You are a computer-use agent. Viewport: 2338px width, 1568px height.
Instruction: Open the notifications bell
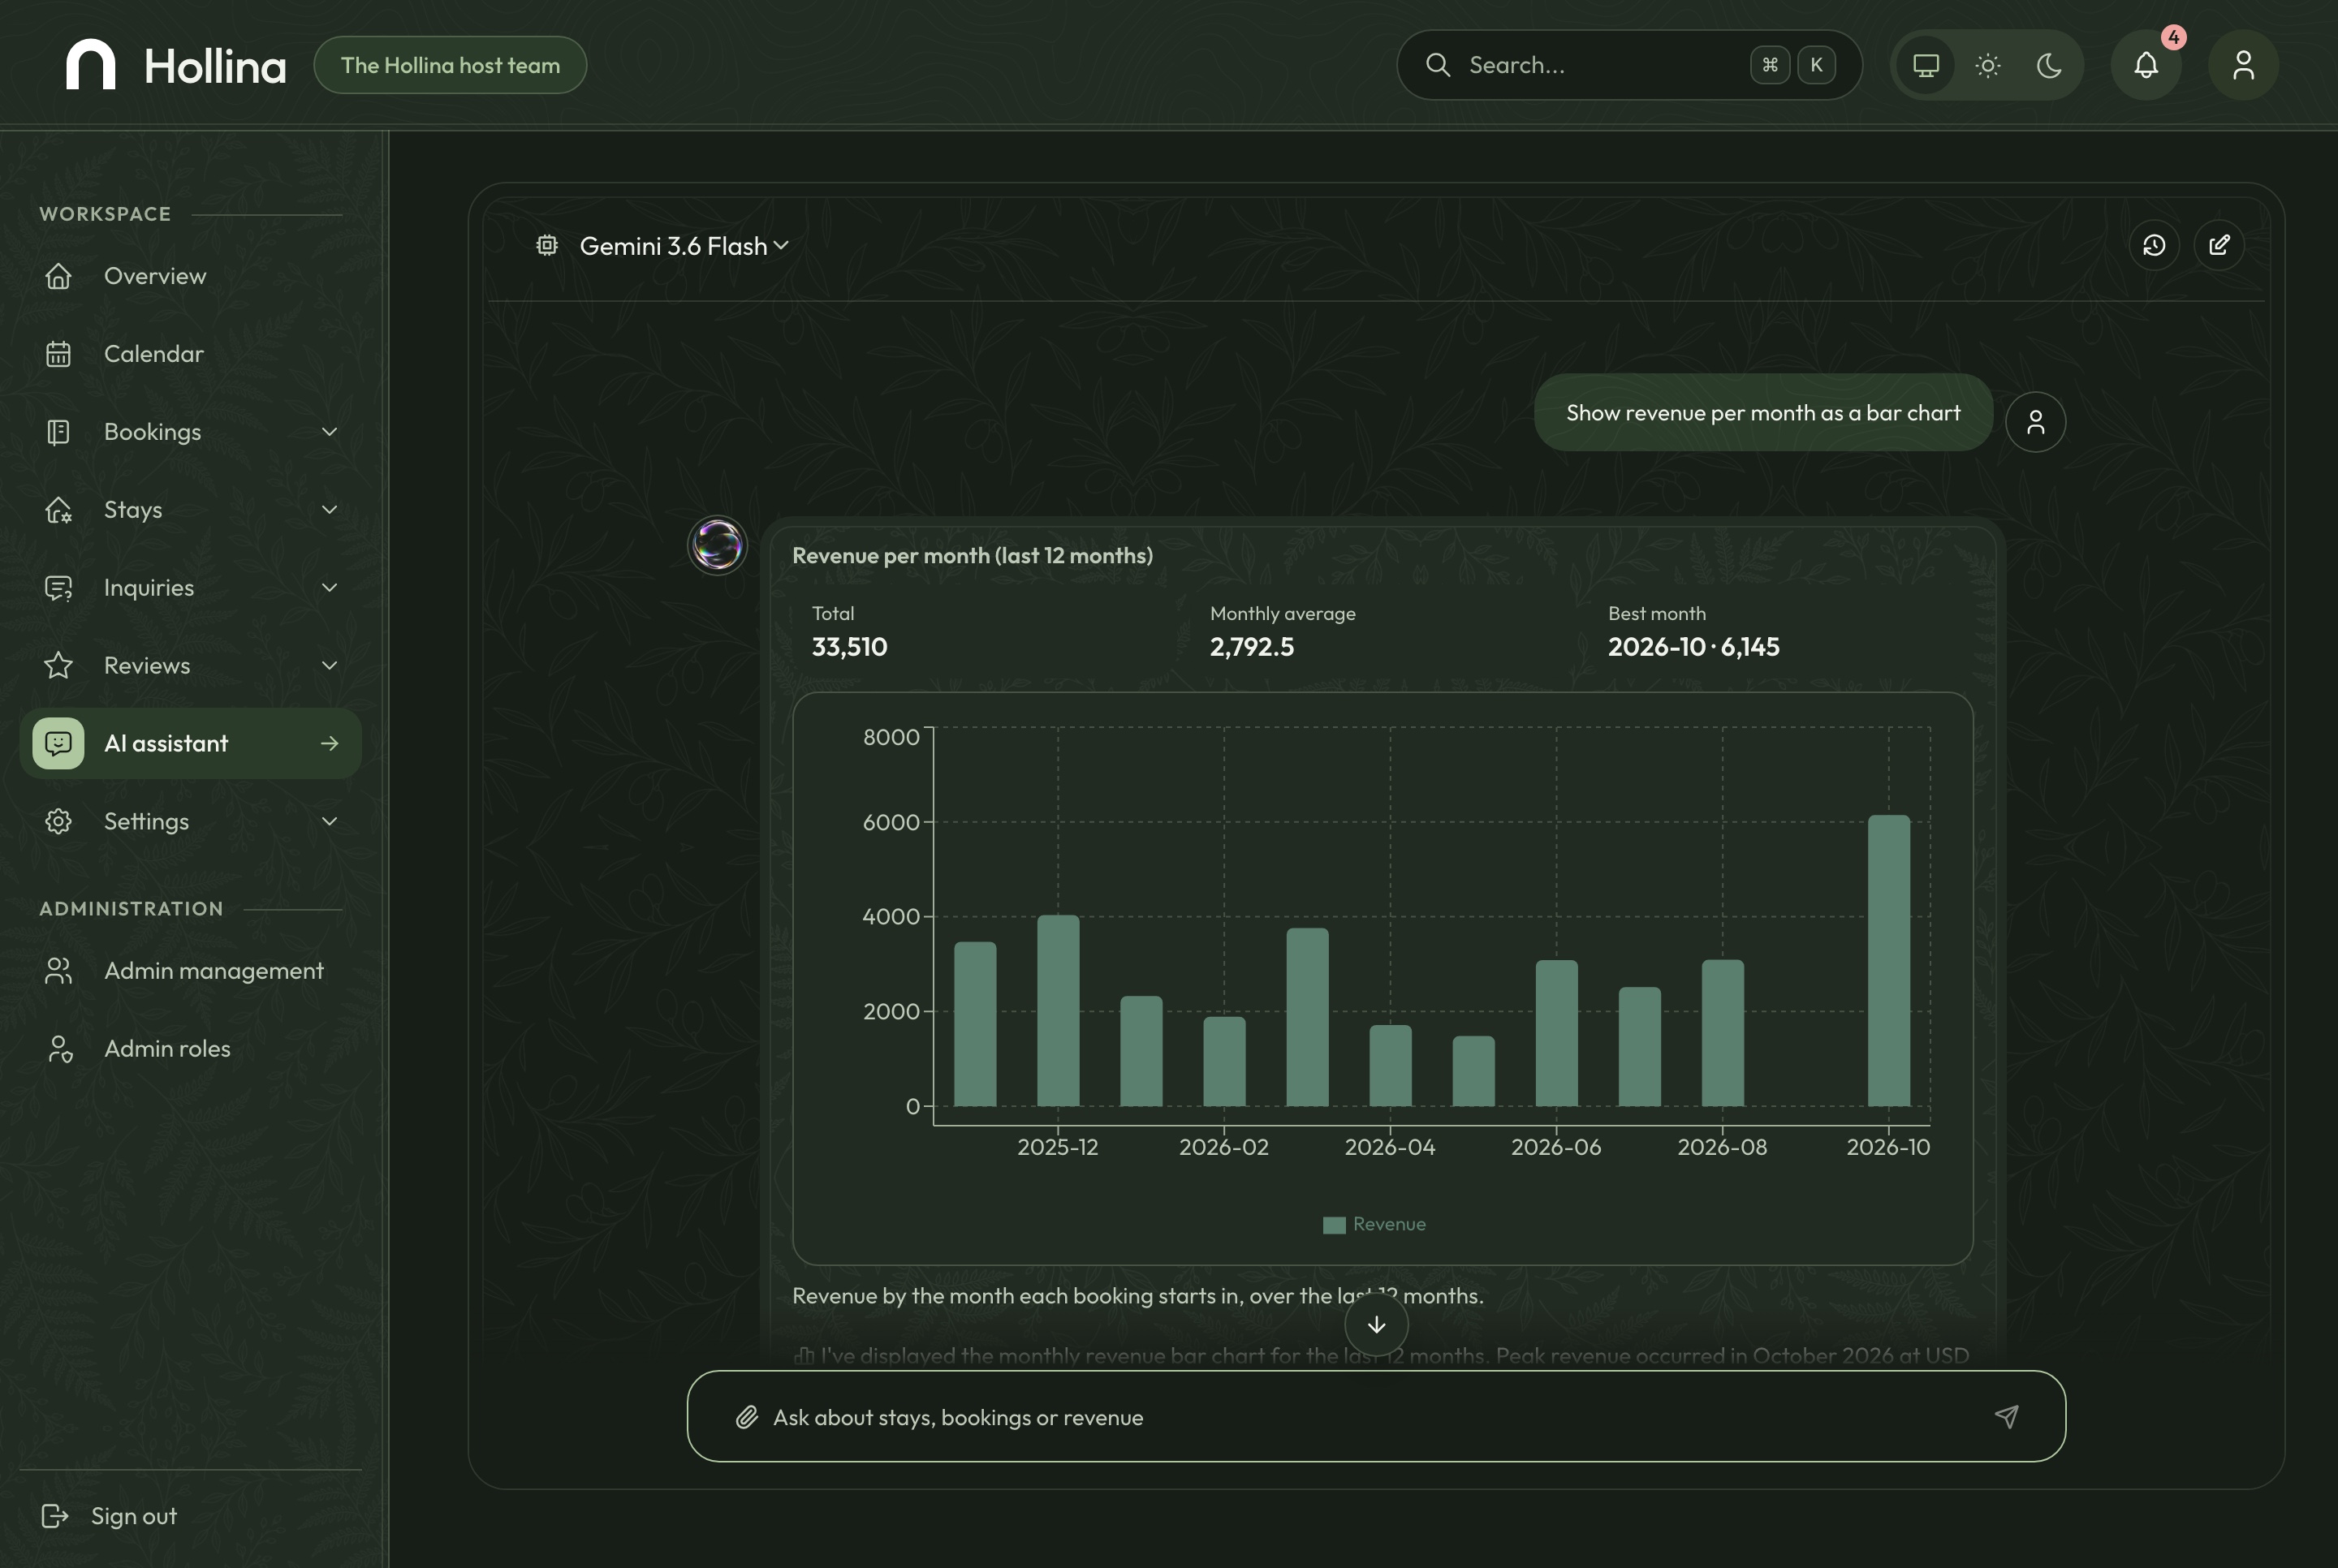pyautogui.click(x=2146, y=65)
